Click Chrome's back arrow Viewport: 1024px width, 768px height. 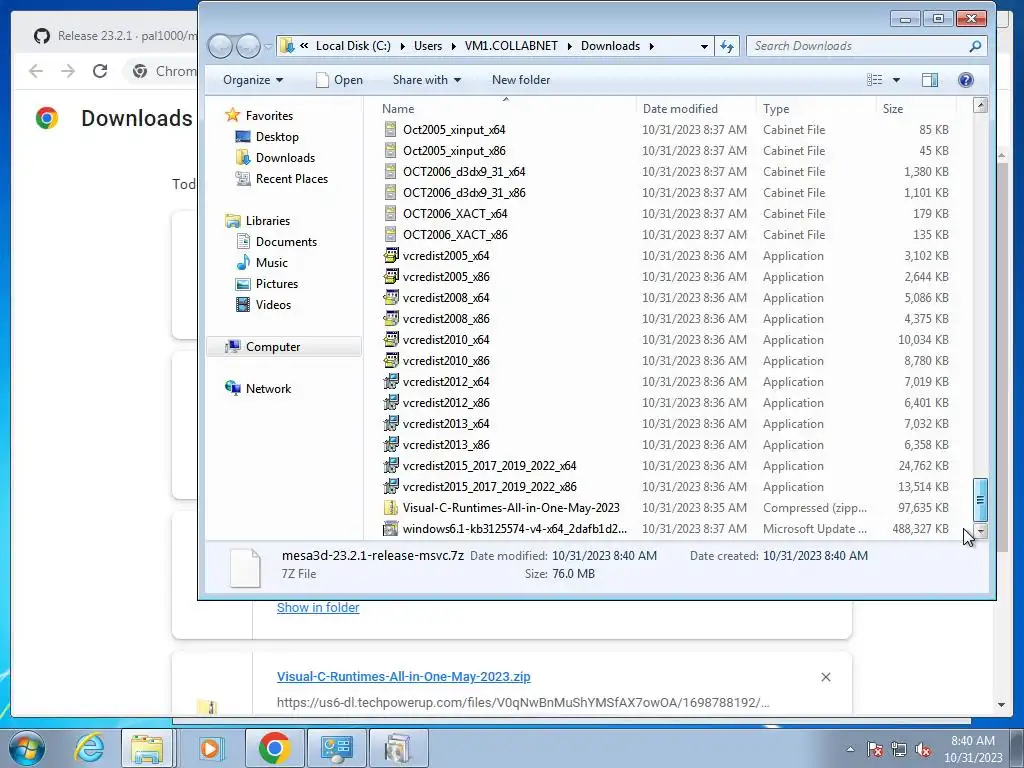pos(36,71)
